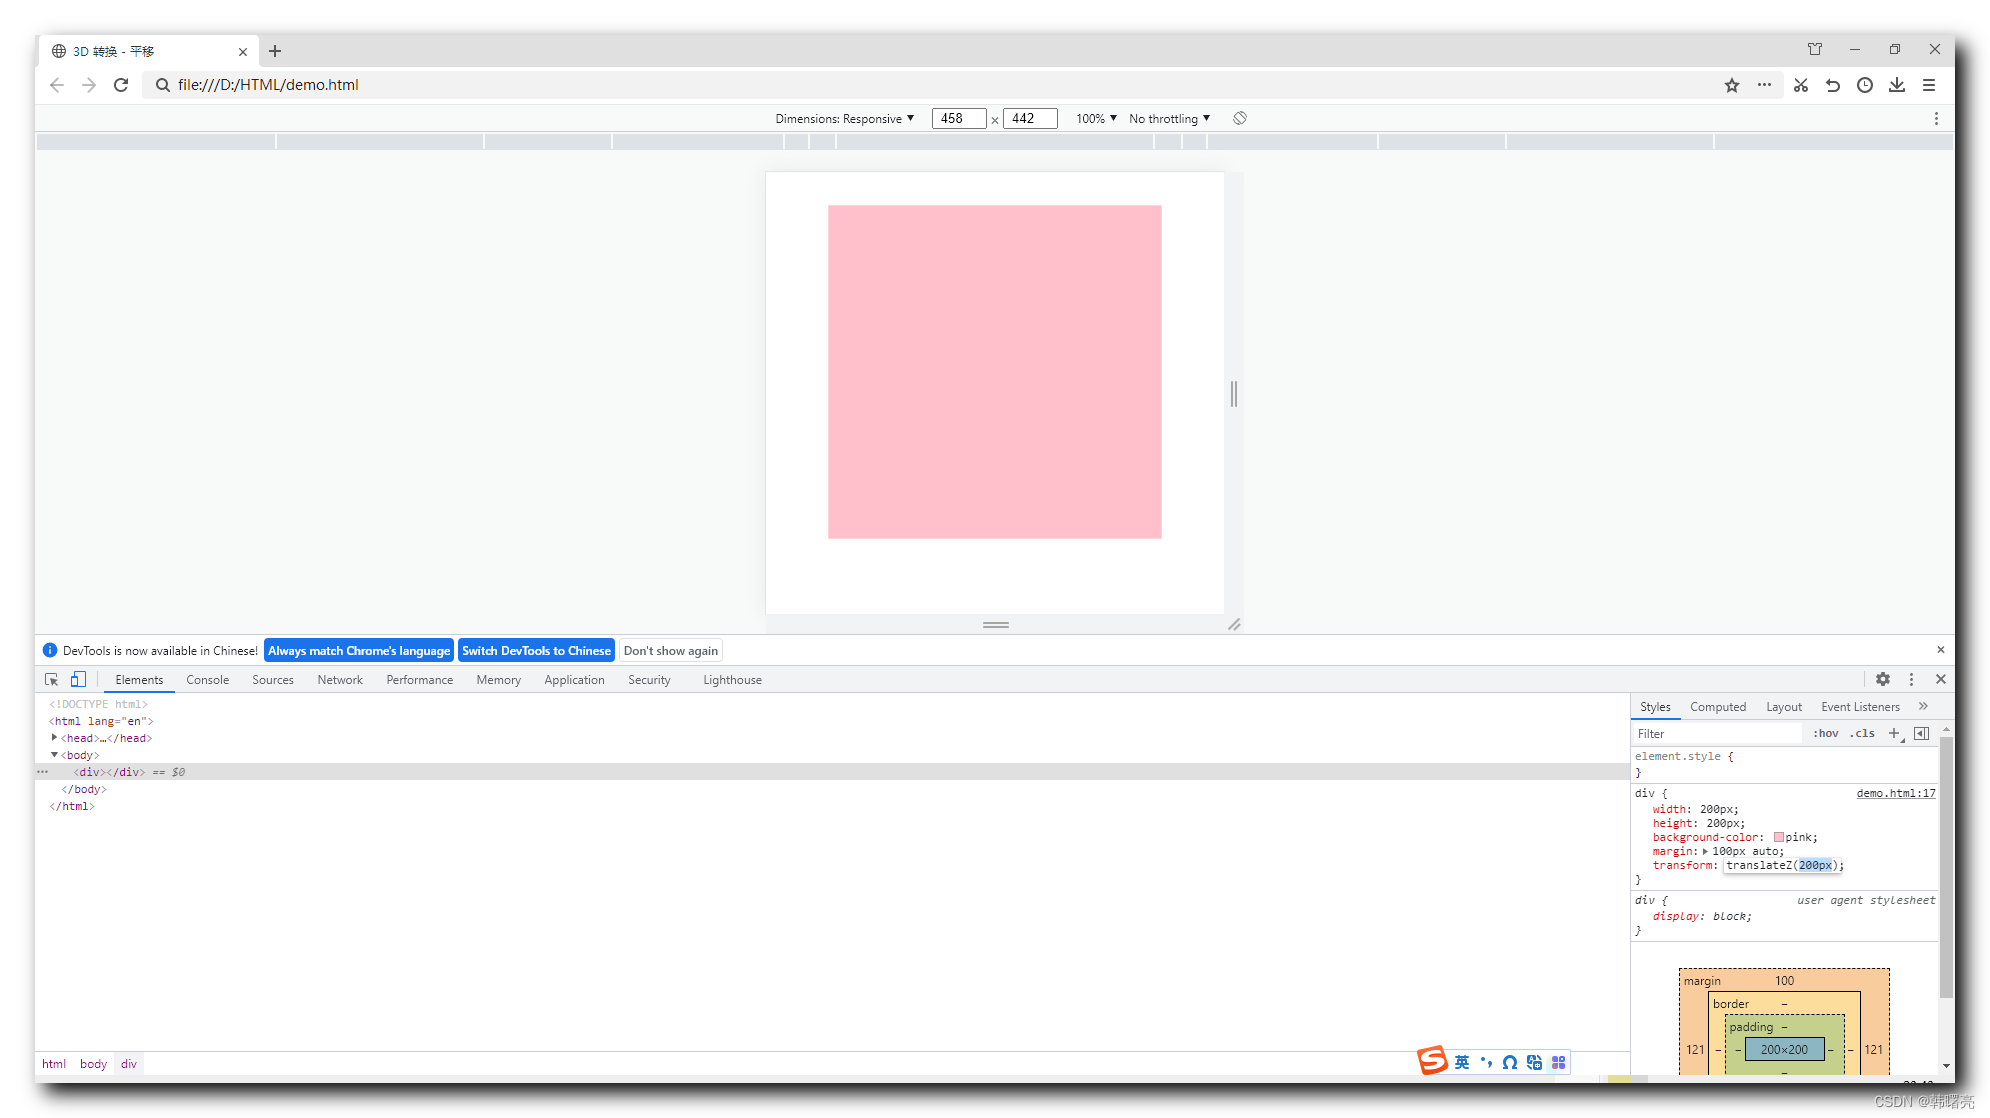Open the Application tab

[x=575, y=680]
